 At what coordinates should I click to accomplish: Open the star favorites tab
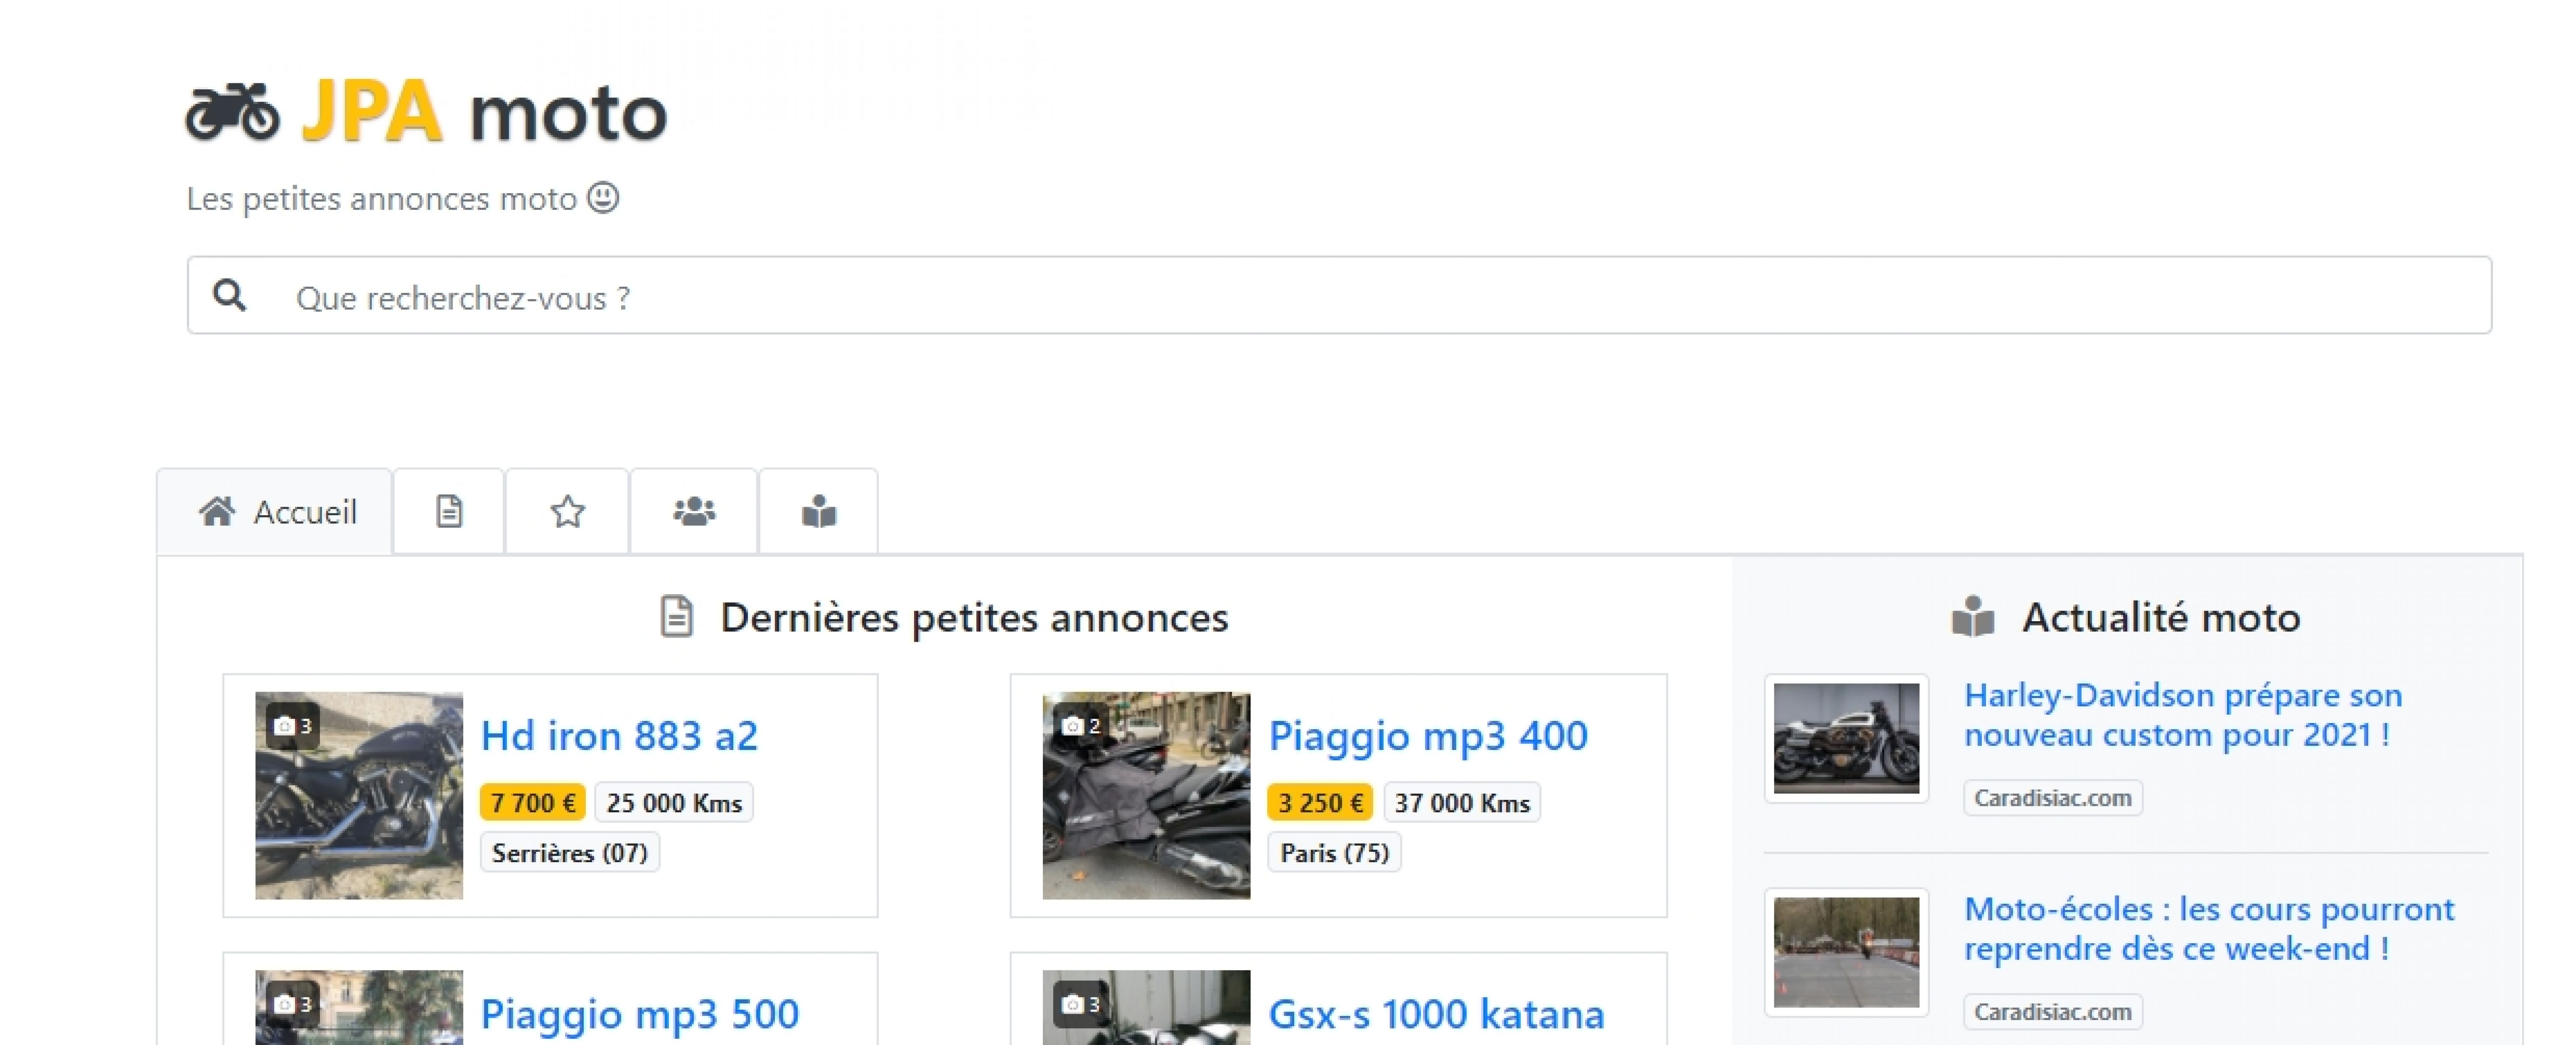tap(567, 512)
